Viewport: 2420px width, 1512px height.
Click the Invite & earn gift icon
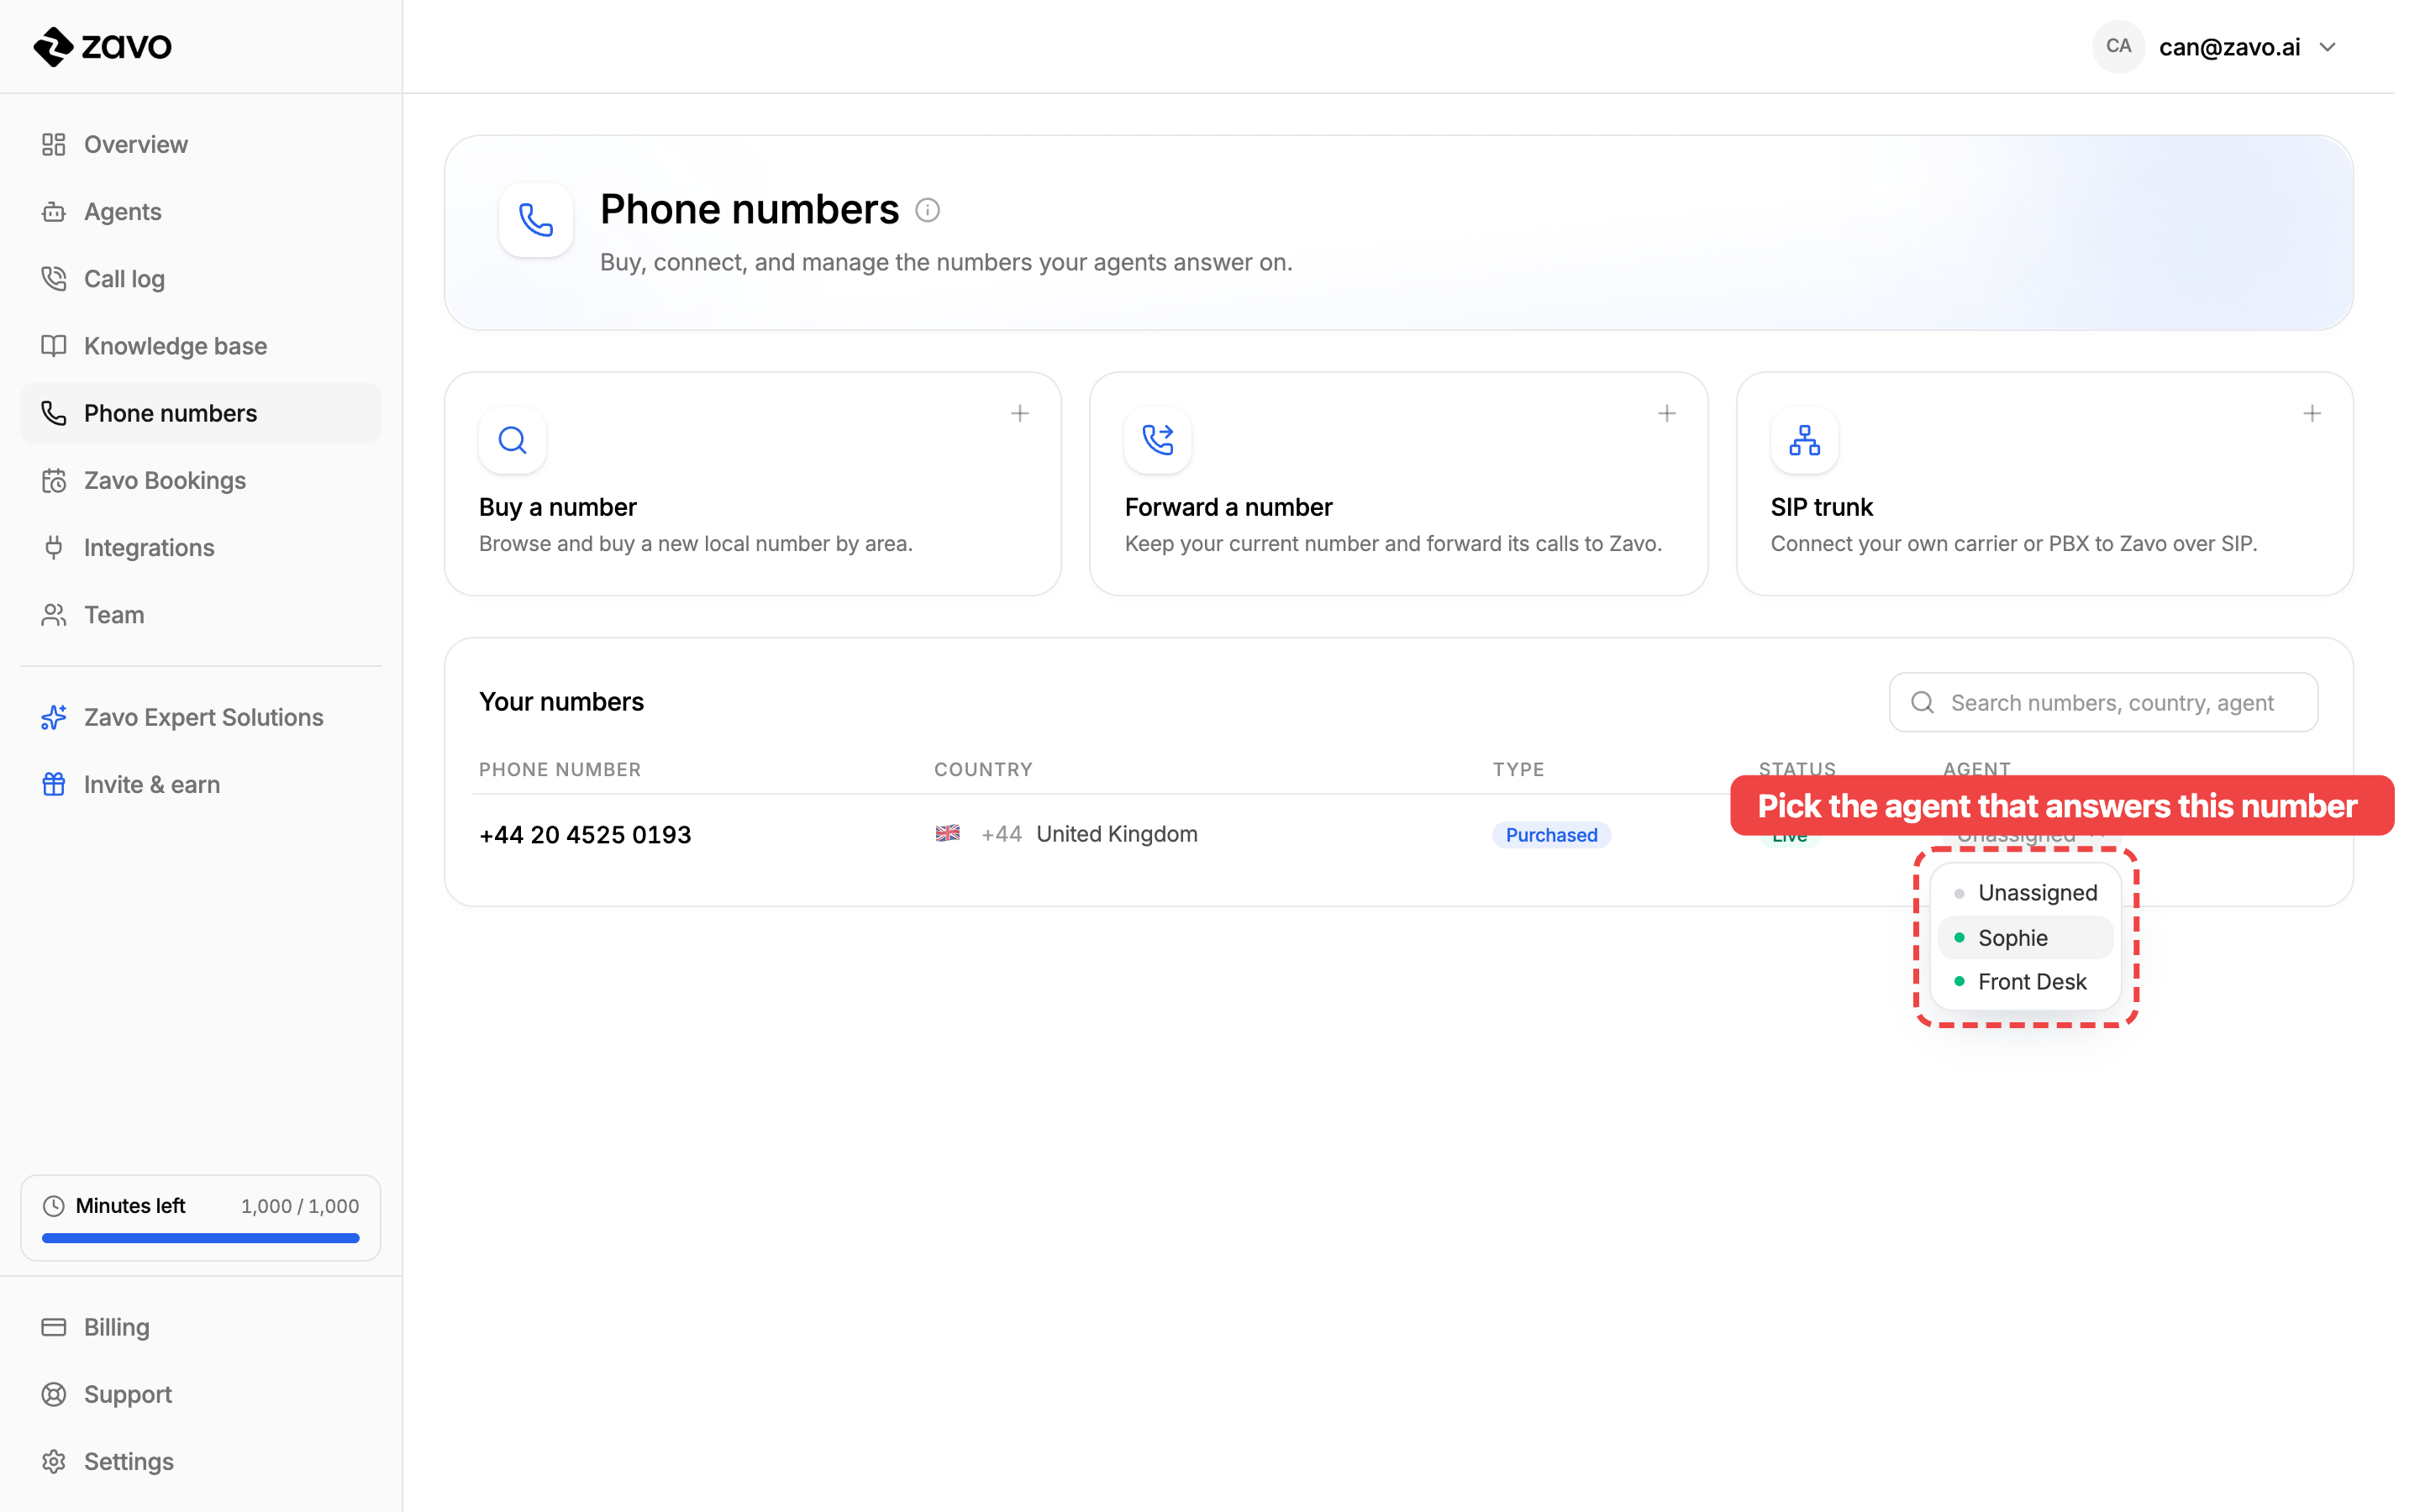[x=54, y=784]
